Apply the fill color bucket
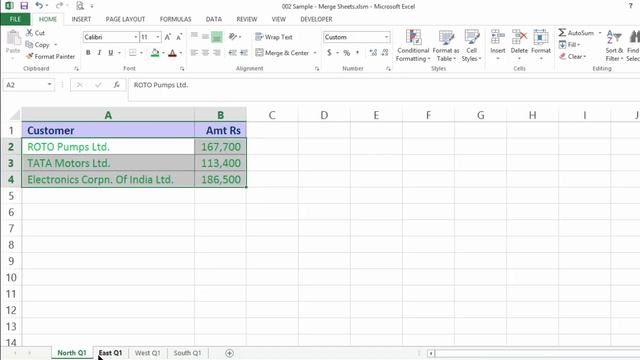The image size is (640, 360). [x=155, y=53]
